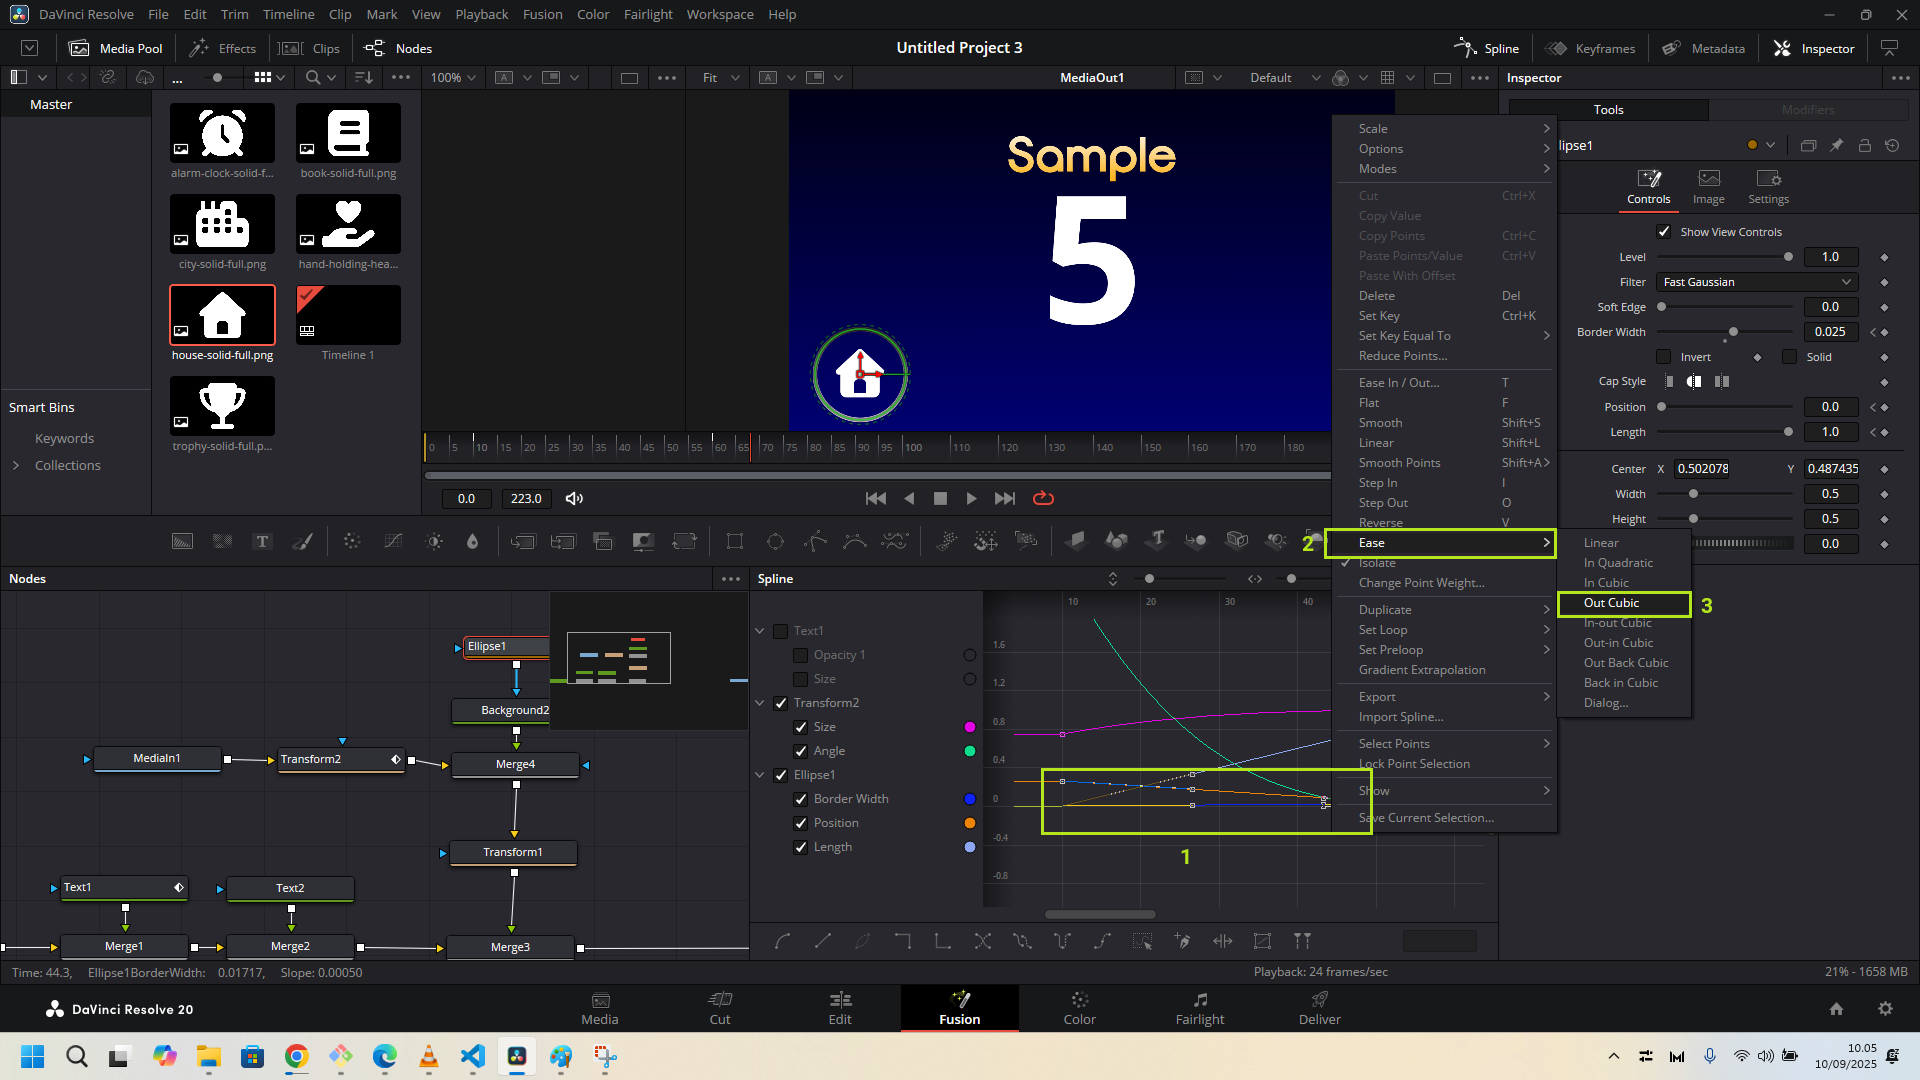This screenshot has height=1080, width=1920.
Task: Enable the Invert checkbox
Action: 1664,357
